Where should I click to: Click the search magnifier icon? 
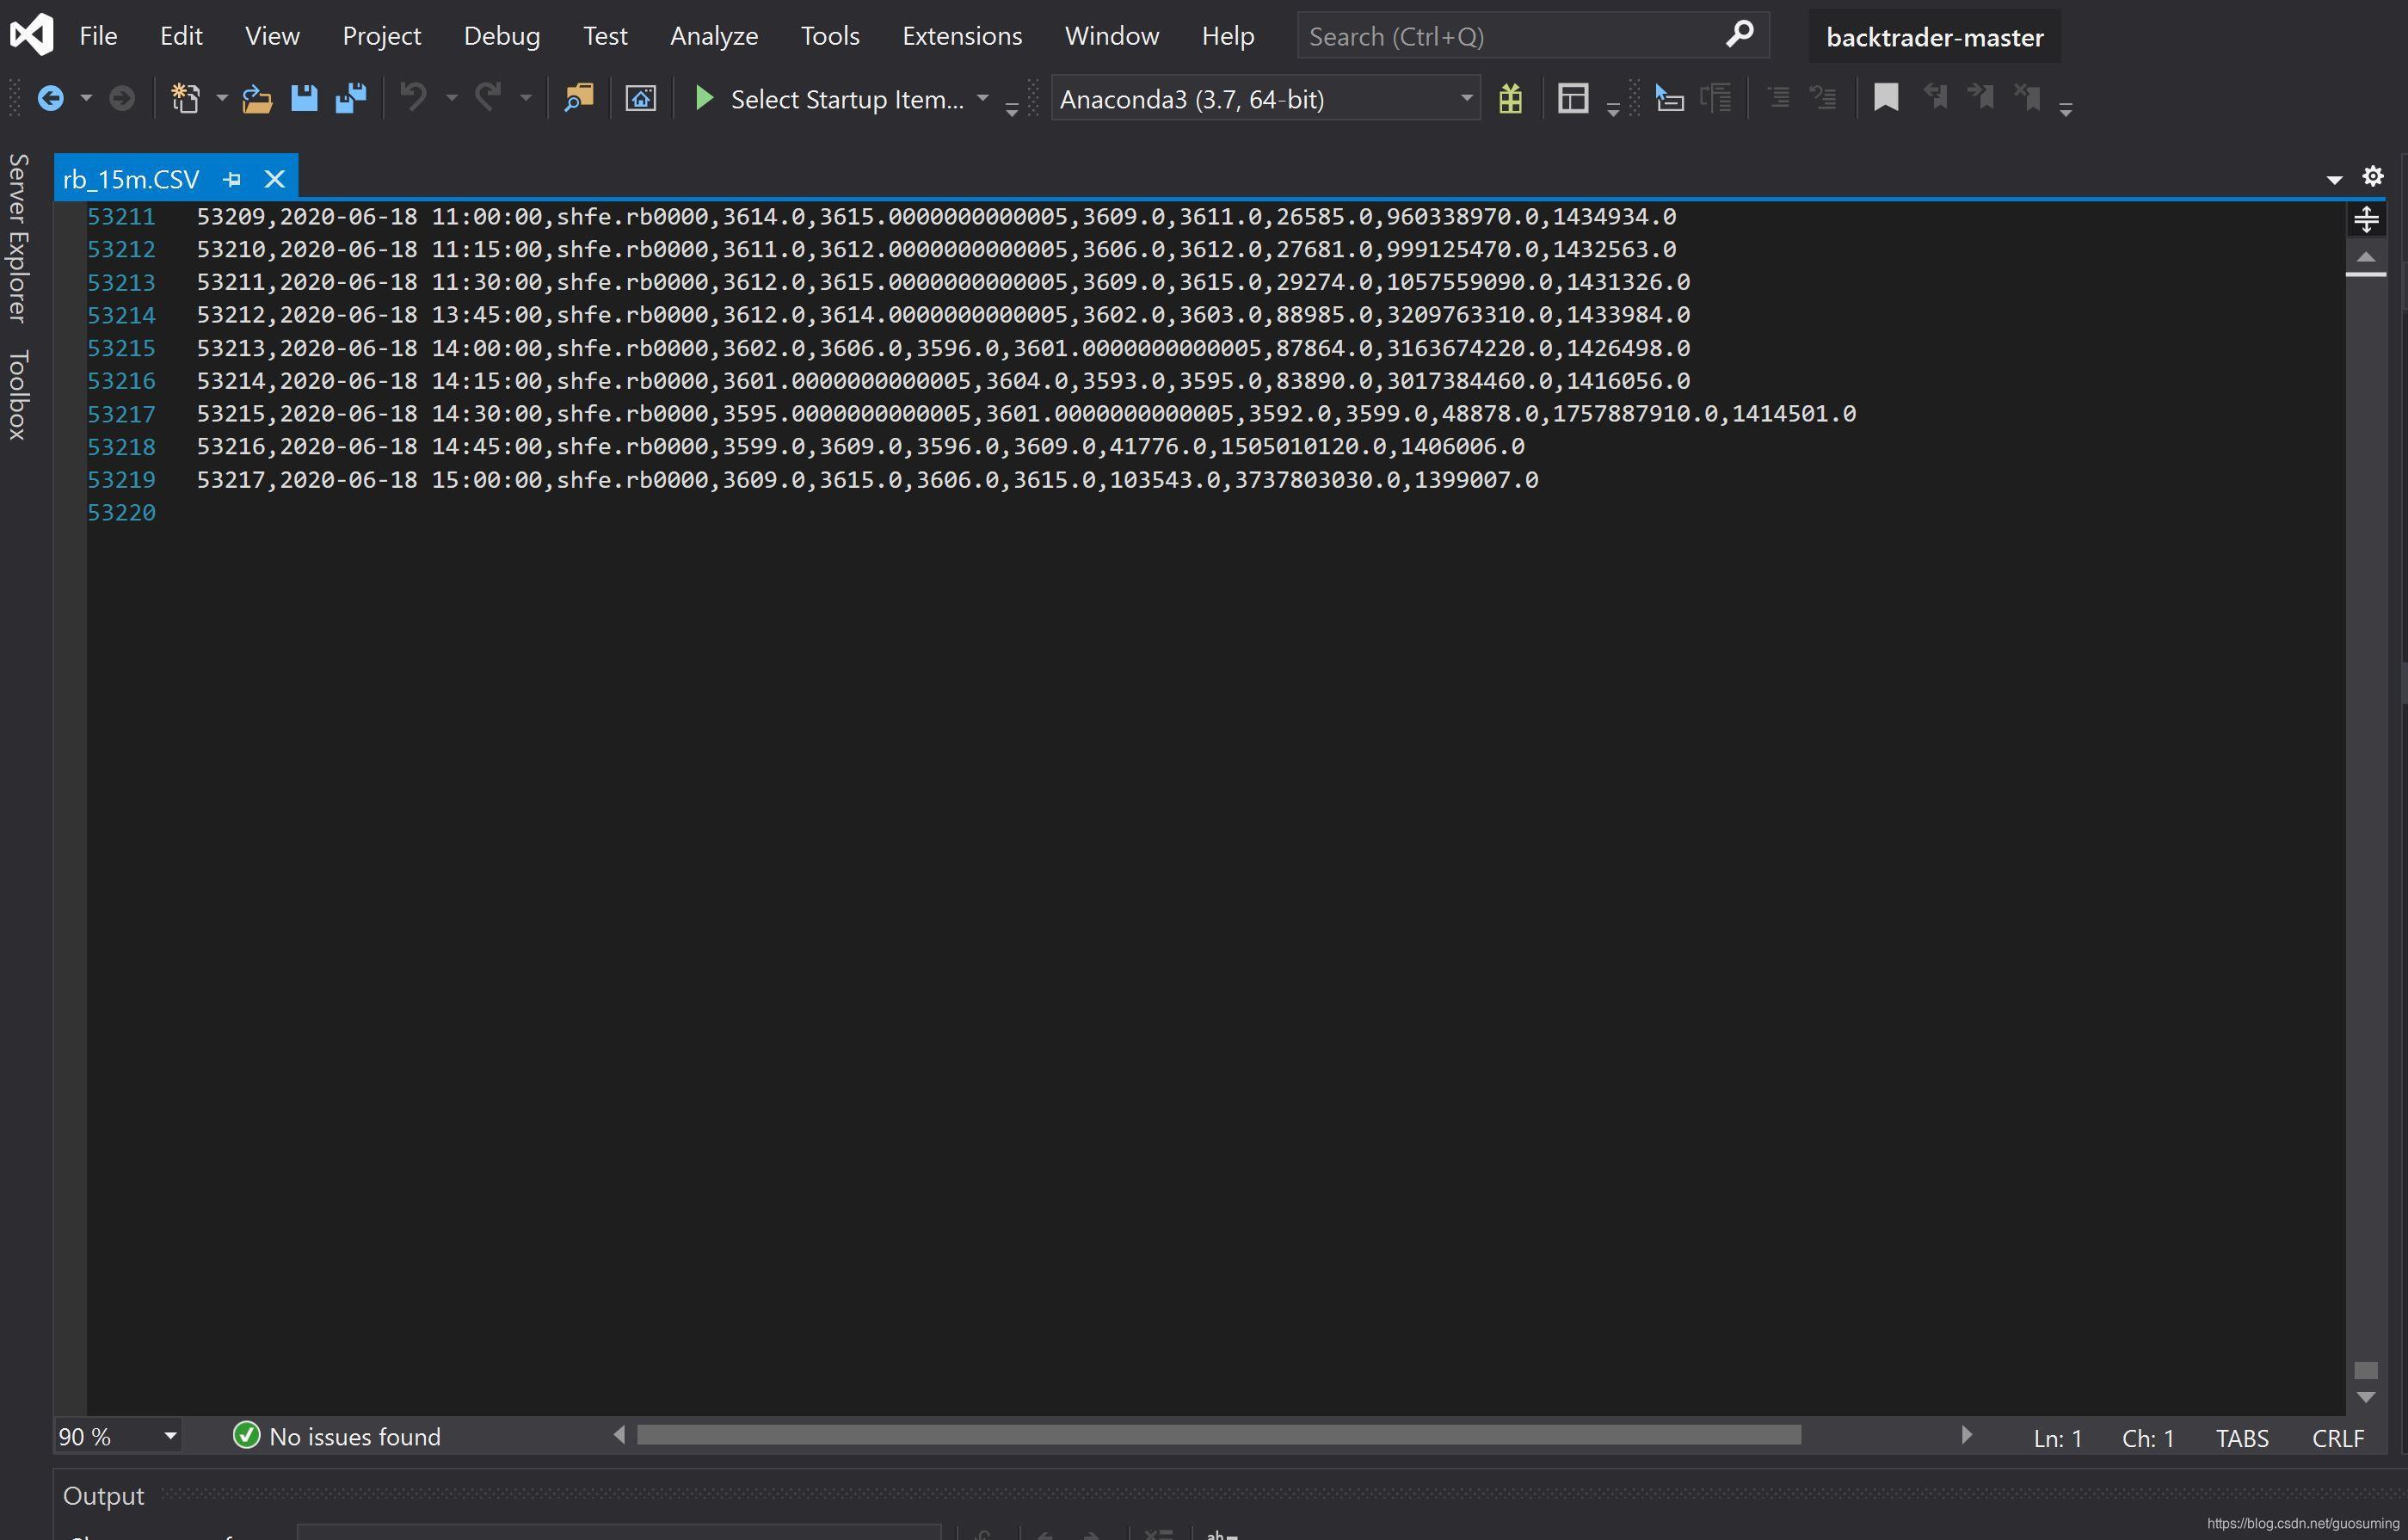click(1740, 35)
